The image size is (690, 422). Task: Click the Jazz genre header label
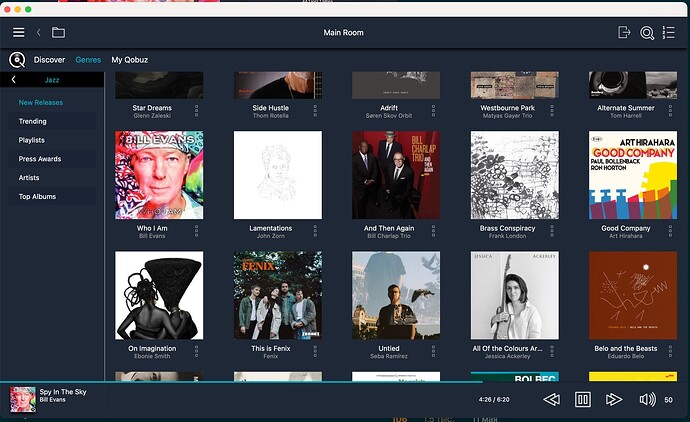(52, 80)
